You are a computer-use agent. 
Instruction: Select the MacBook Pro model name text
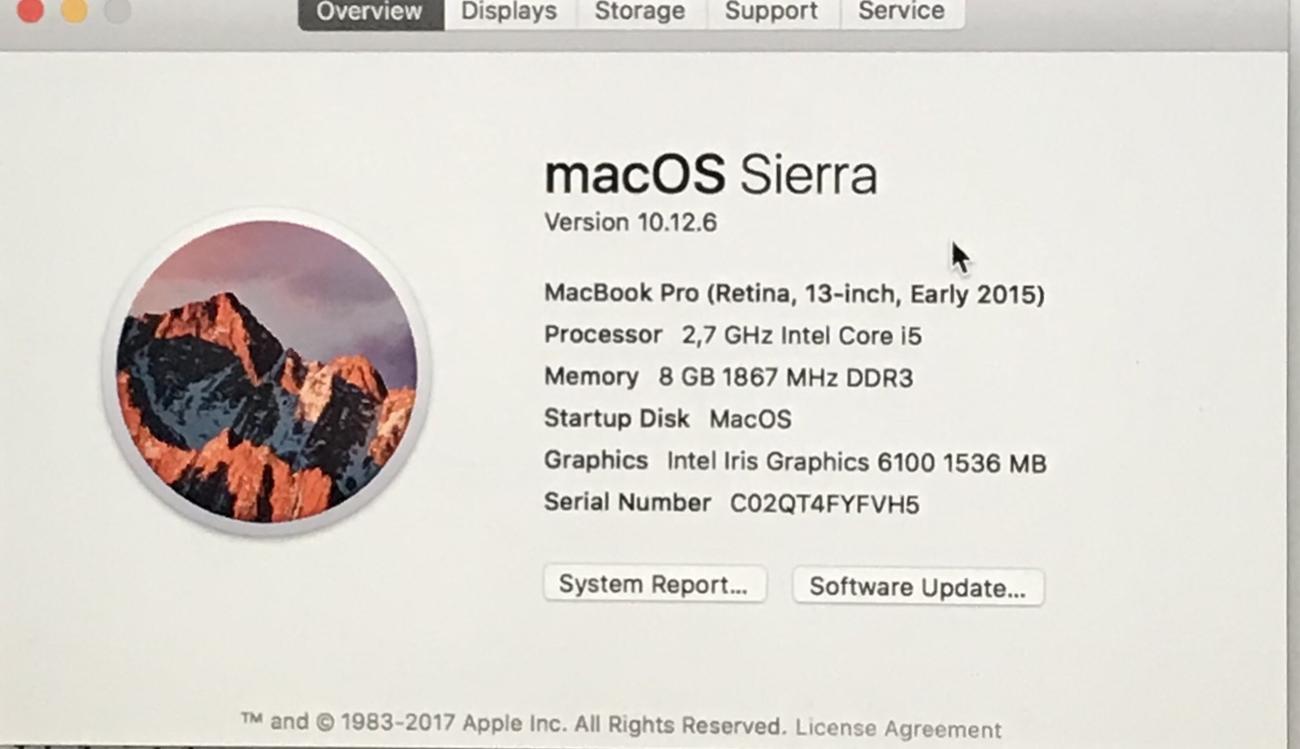[x=794, y=295]
